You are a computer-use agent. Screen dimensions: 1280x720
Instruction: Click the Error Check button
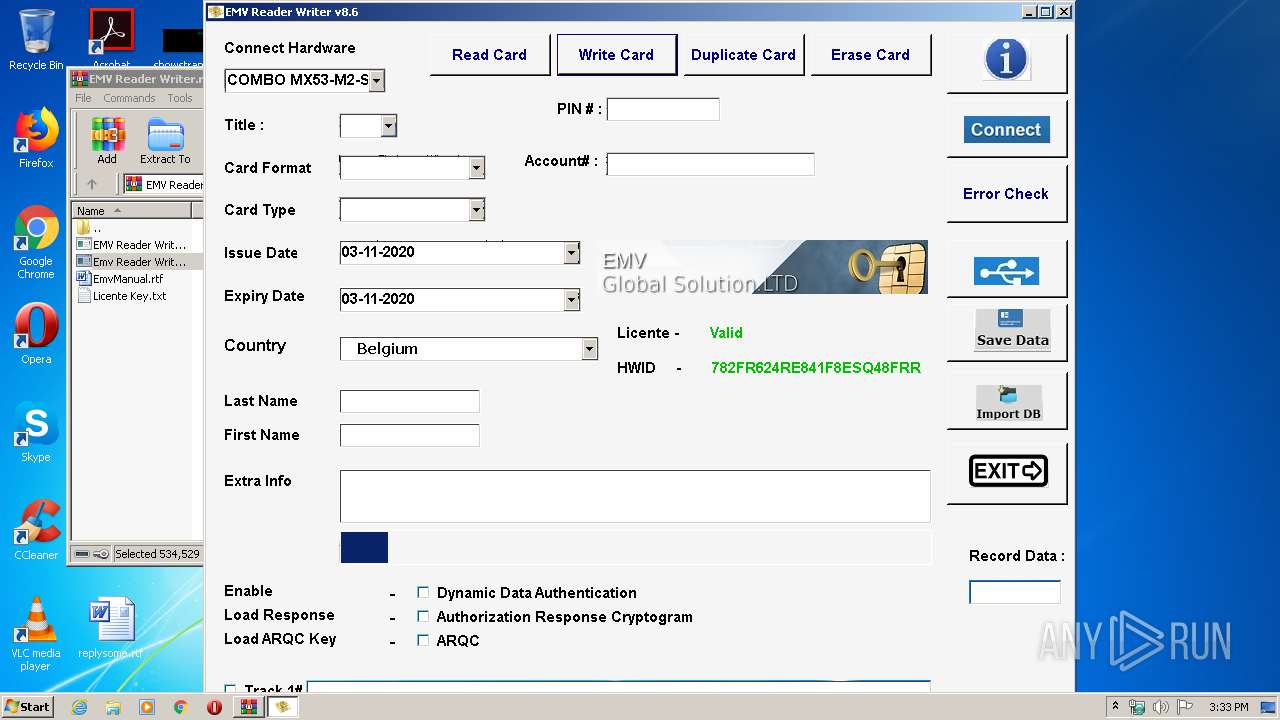(1006, 194)
